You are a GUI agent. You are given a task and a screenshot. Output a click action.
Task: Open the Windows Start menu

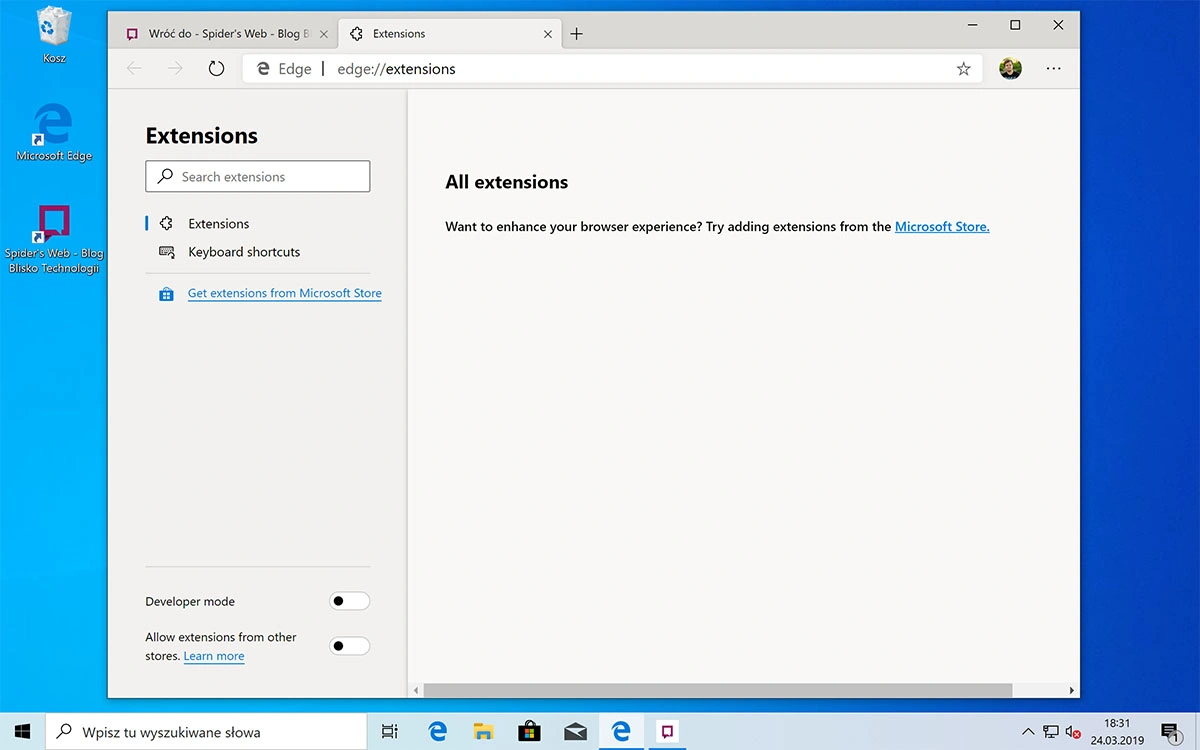(23, 731)
